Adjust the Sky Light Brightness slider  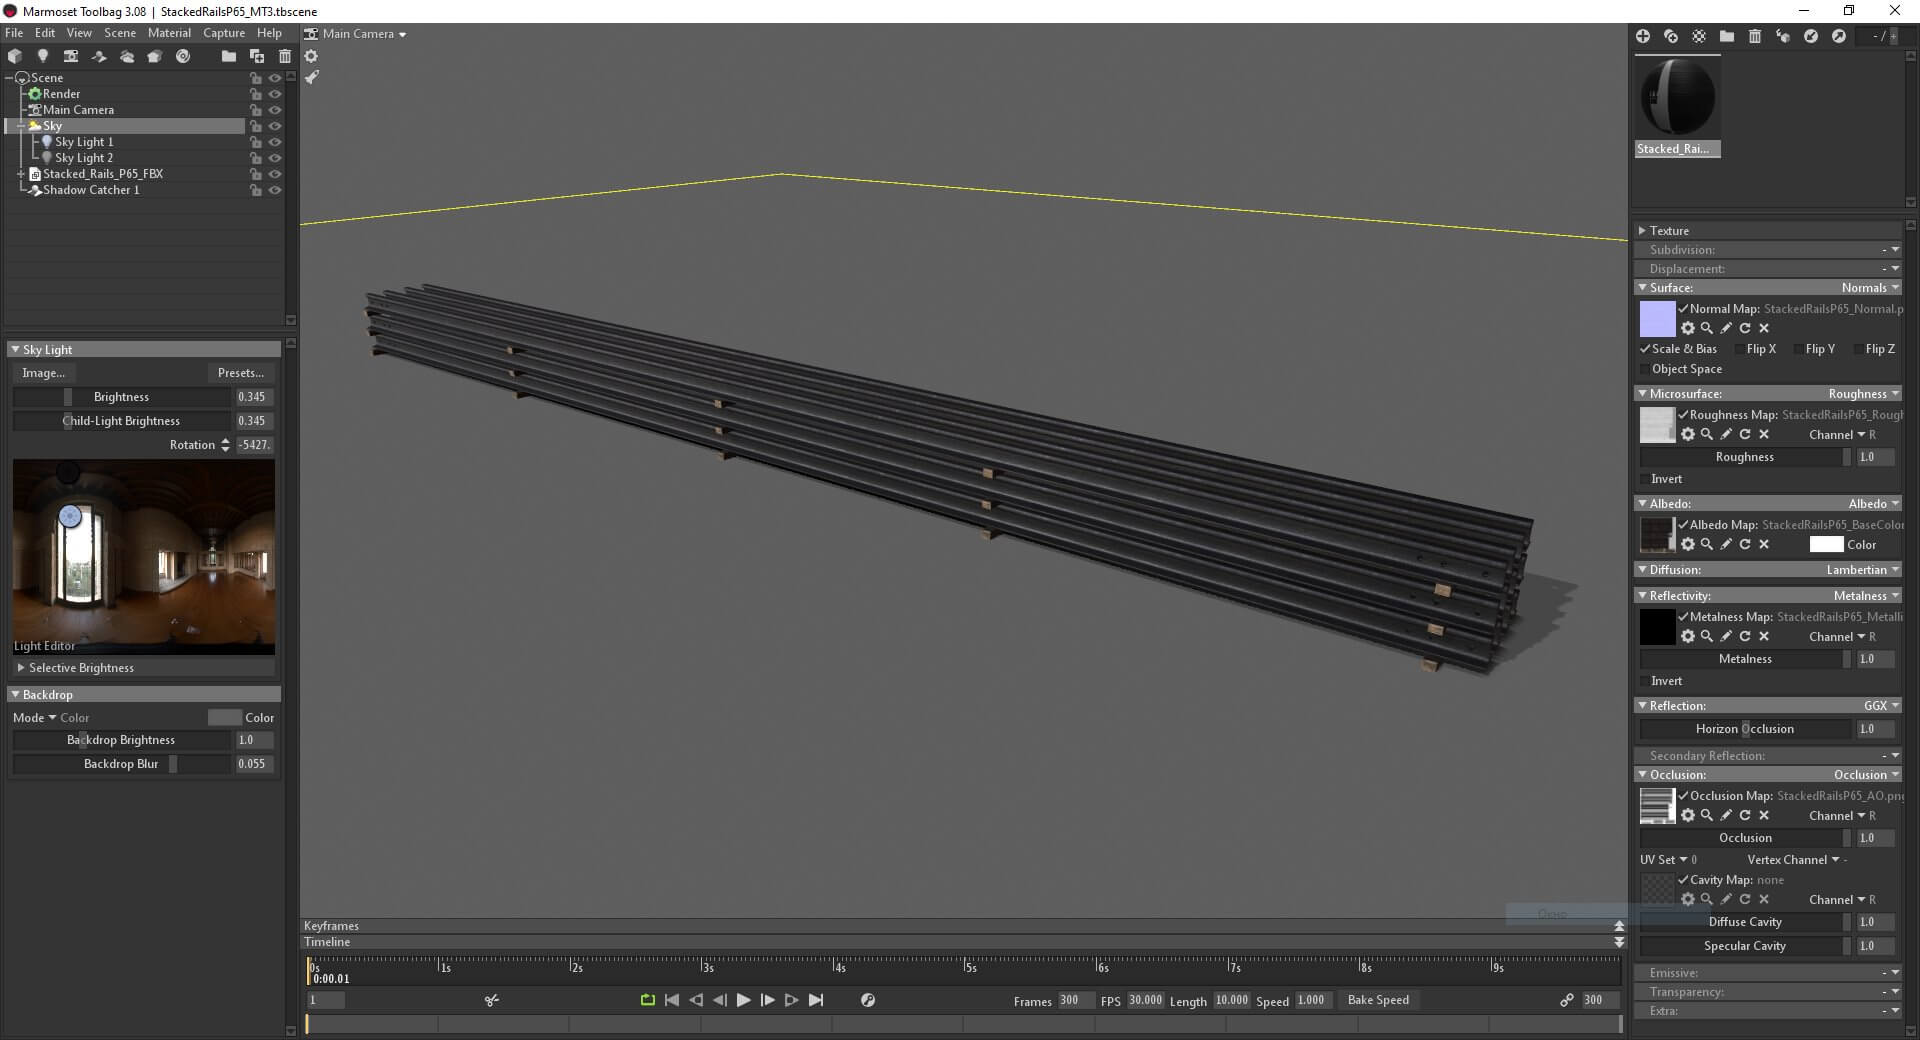tap(122, 397)
